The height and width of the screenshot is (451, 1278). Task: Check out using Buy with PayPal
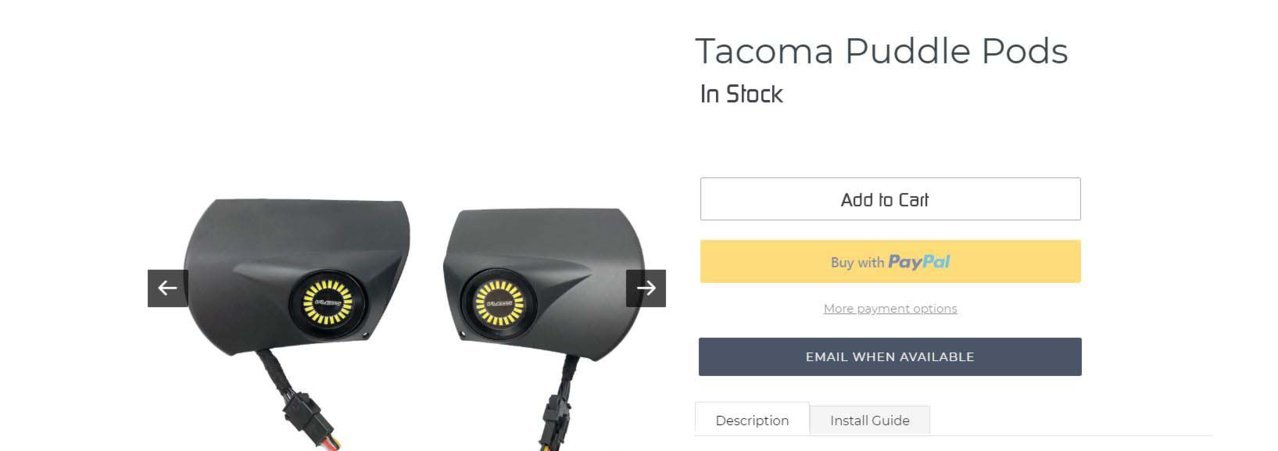coord(890,261)
